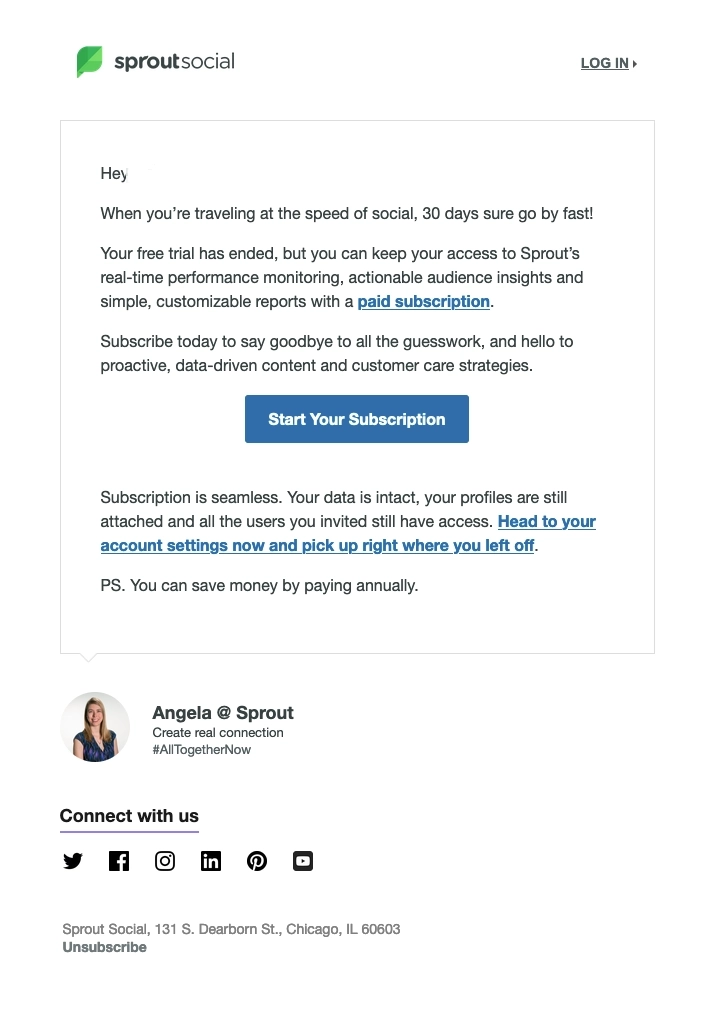Click the #AllTogetherNow hashtag
Viewport: 718px width, 1033px height.
(x=203, y=748)
